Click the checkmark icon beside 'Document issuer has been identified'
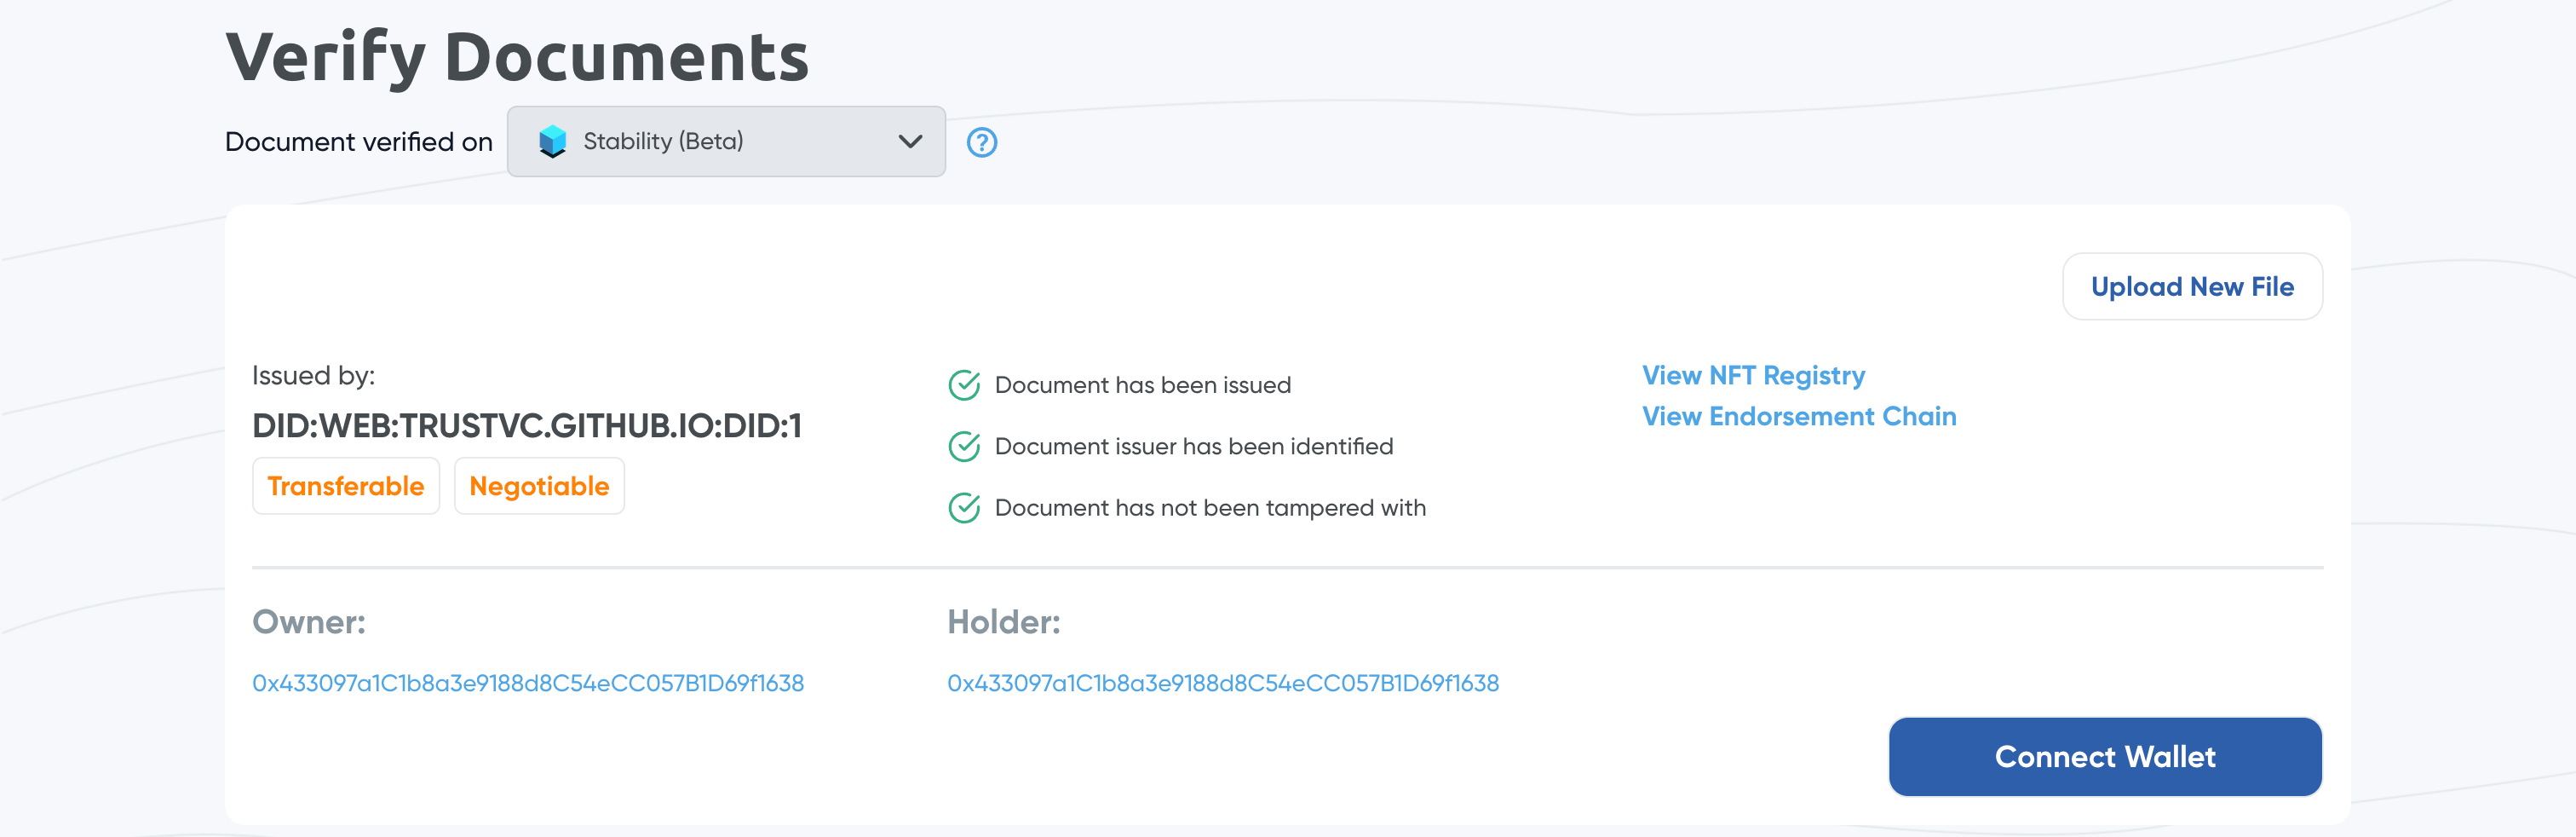This screenshot has height=837, width=2576. coord(963,446)
